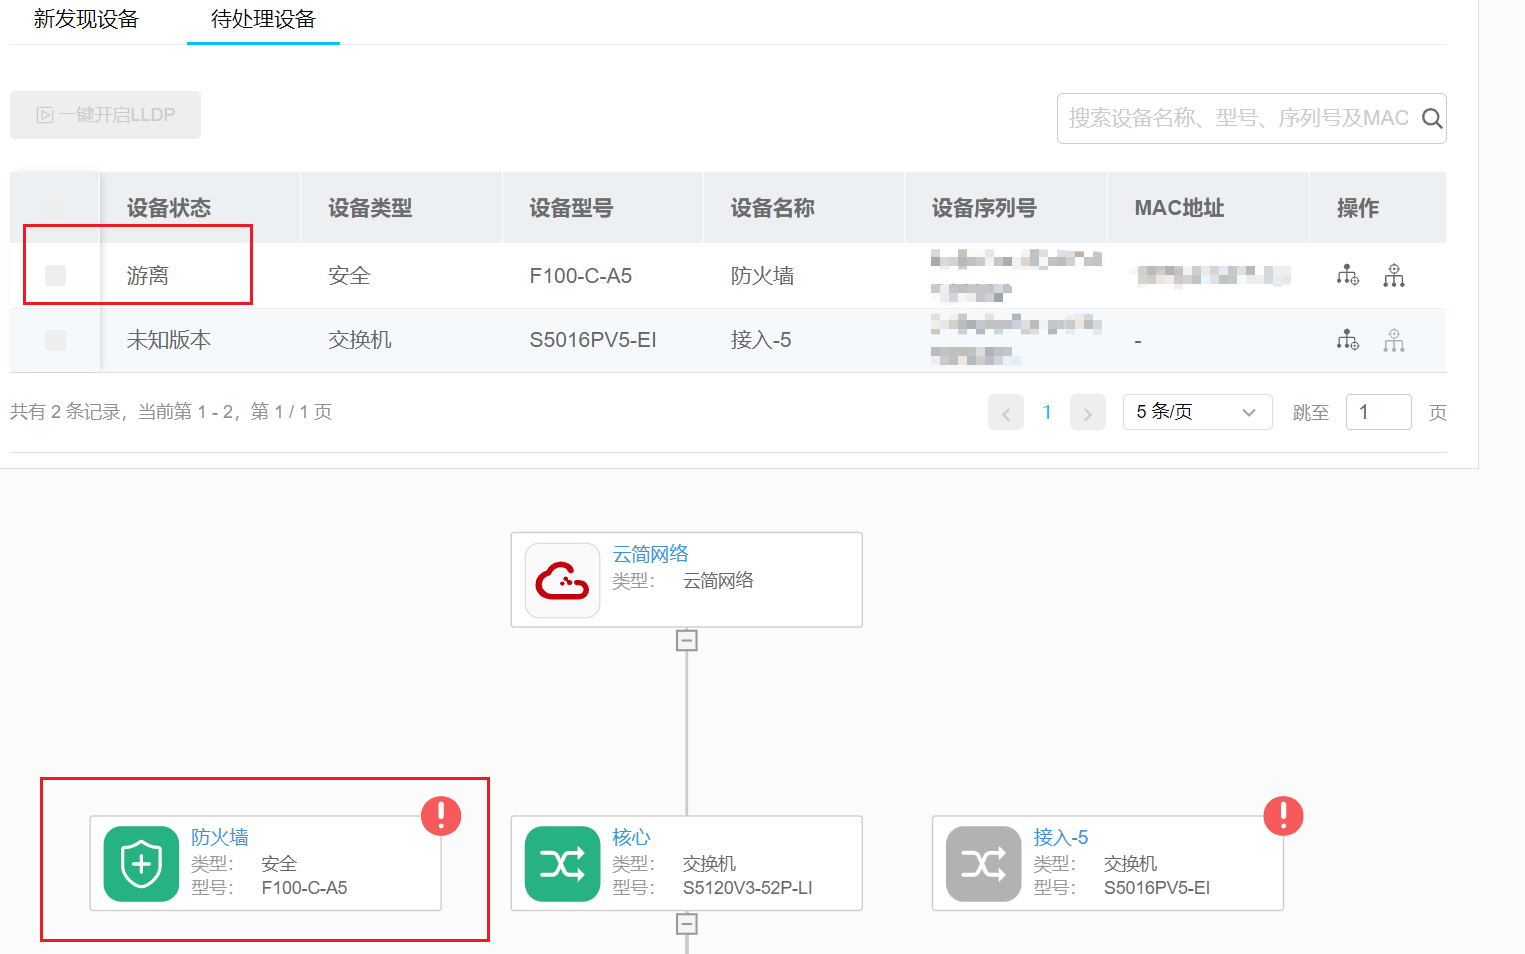Click the S5016PV5-EI model text in 接入-5 node
Viewport: 1525px width, 954px height.
pos(1157,888)
